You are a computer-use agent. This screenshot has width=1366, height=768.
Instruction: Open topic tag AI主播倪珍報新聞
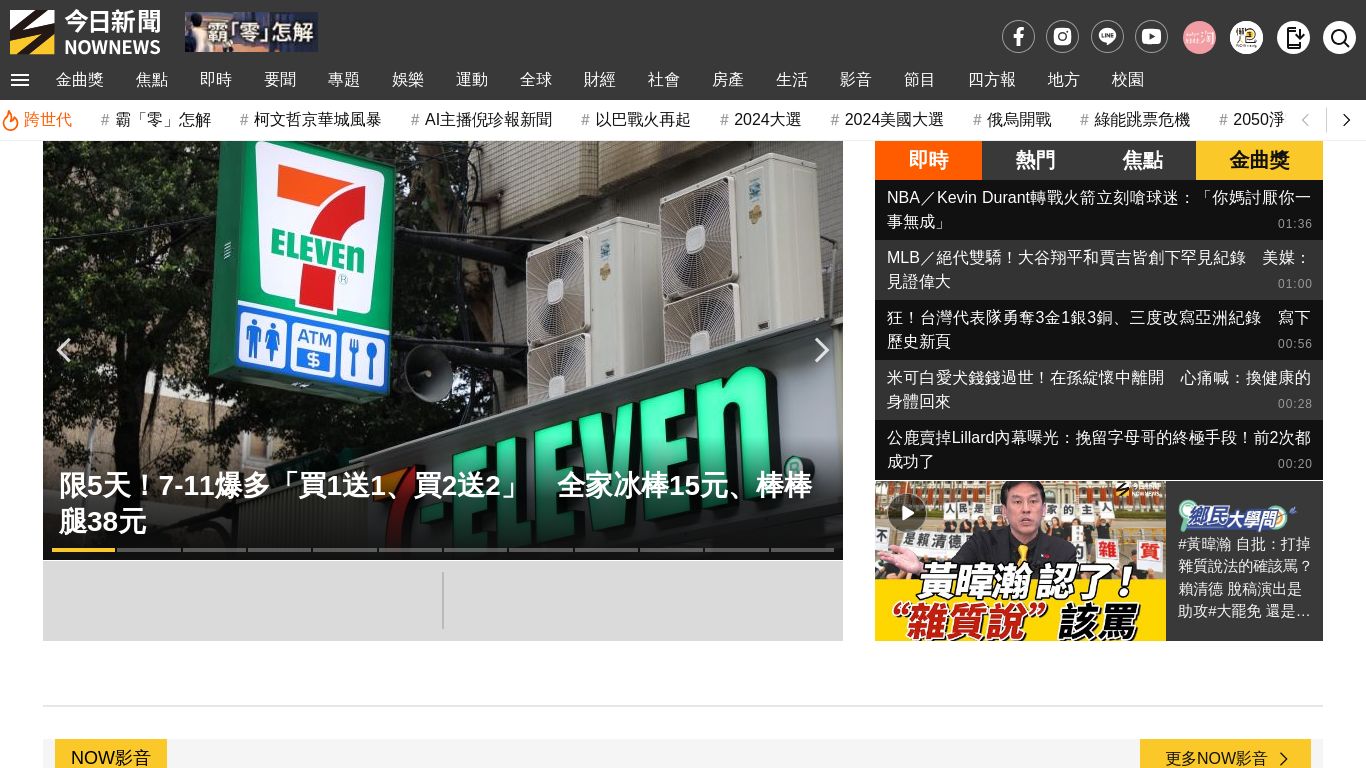click(x=481, y=120)
